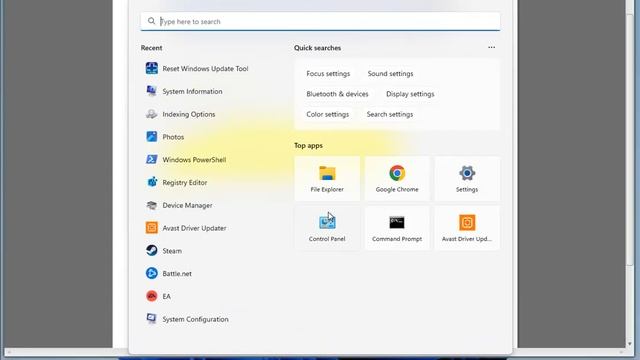Click the 'Windows PowerShell' label
Image resolution: width=640 pixels, height=360 pixels.
(194, 160)
